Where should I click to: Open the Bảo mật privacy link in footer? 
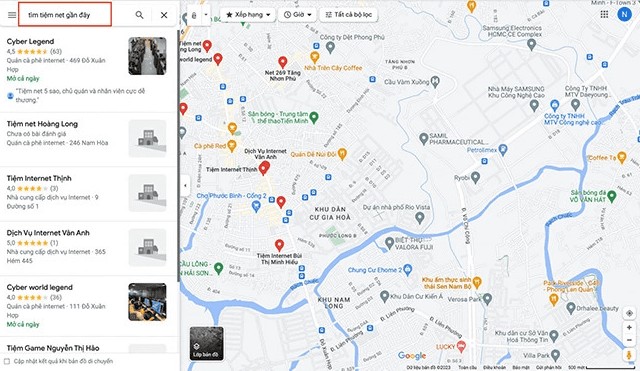point(521,367)
